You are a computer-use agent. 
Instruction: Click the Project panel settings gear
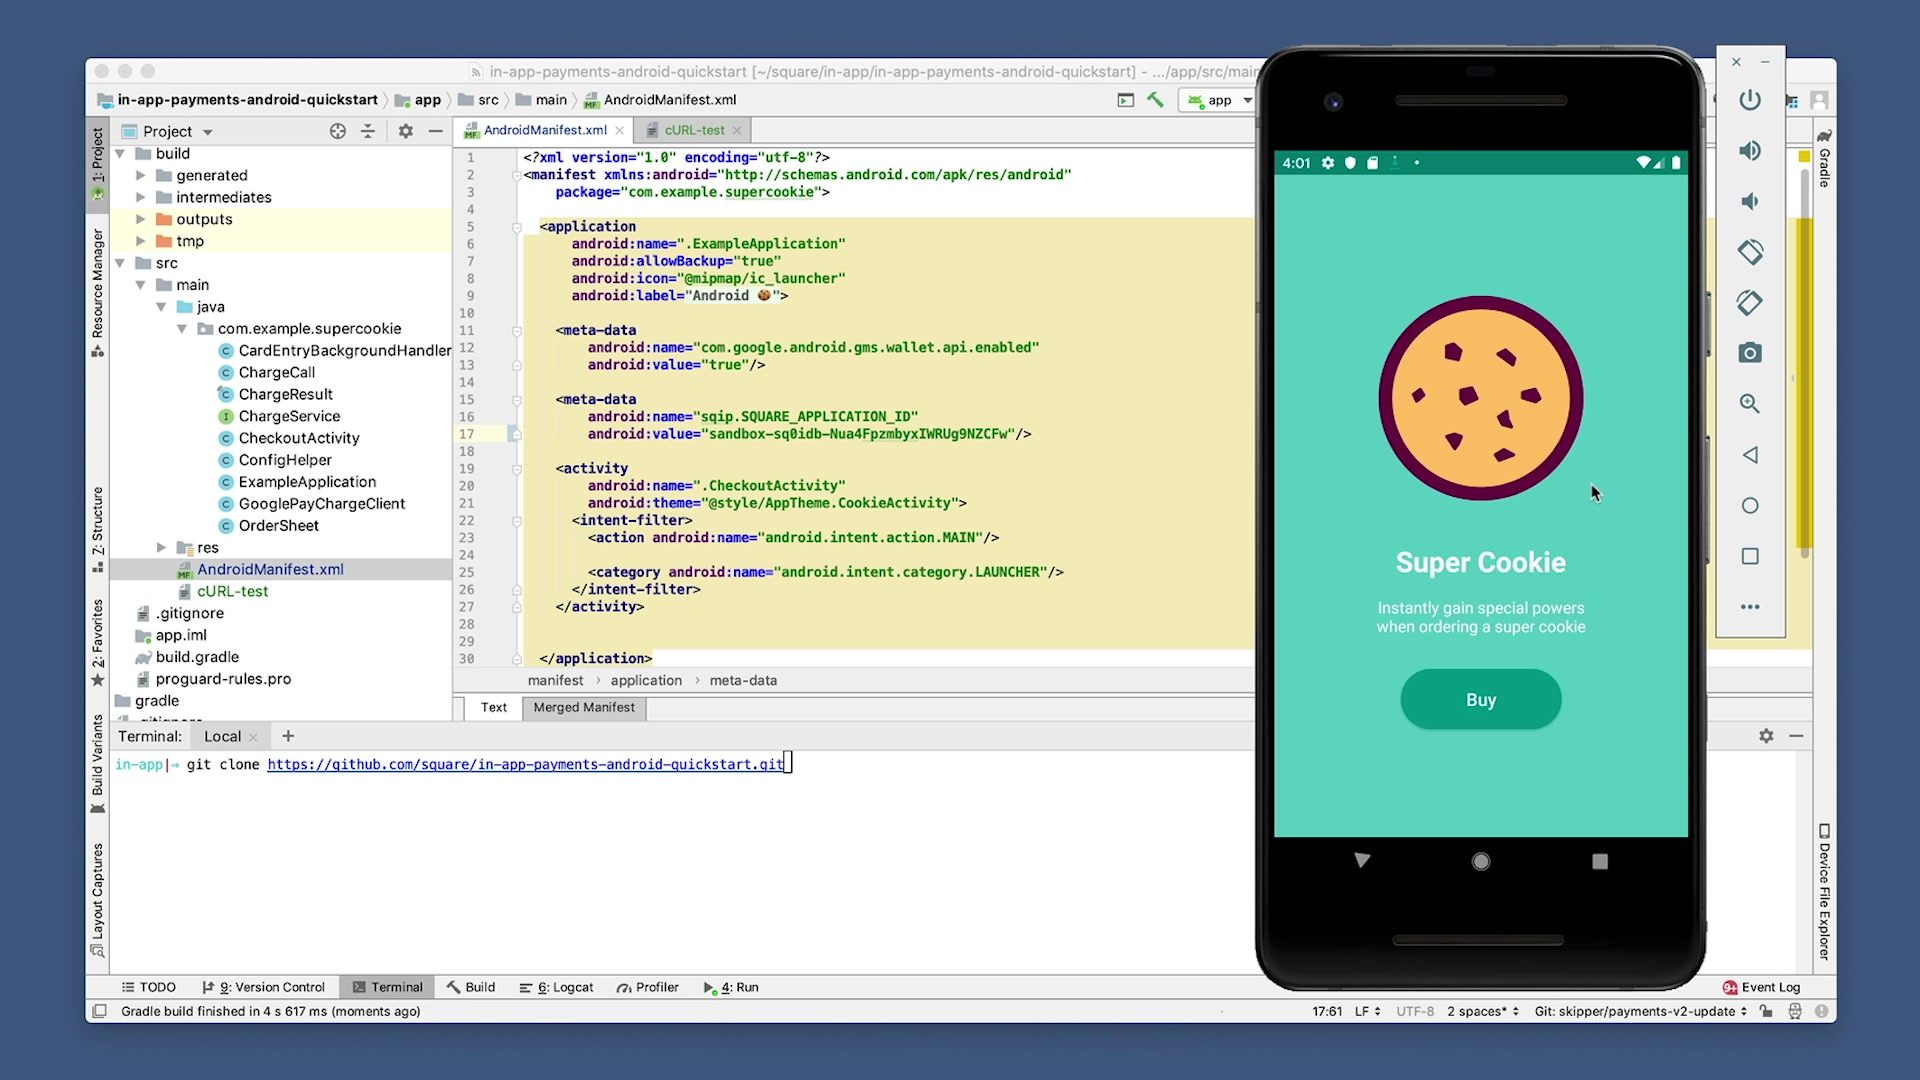point(405,131)
